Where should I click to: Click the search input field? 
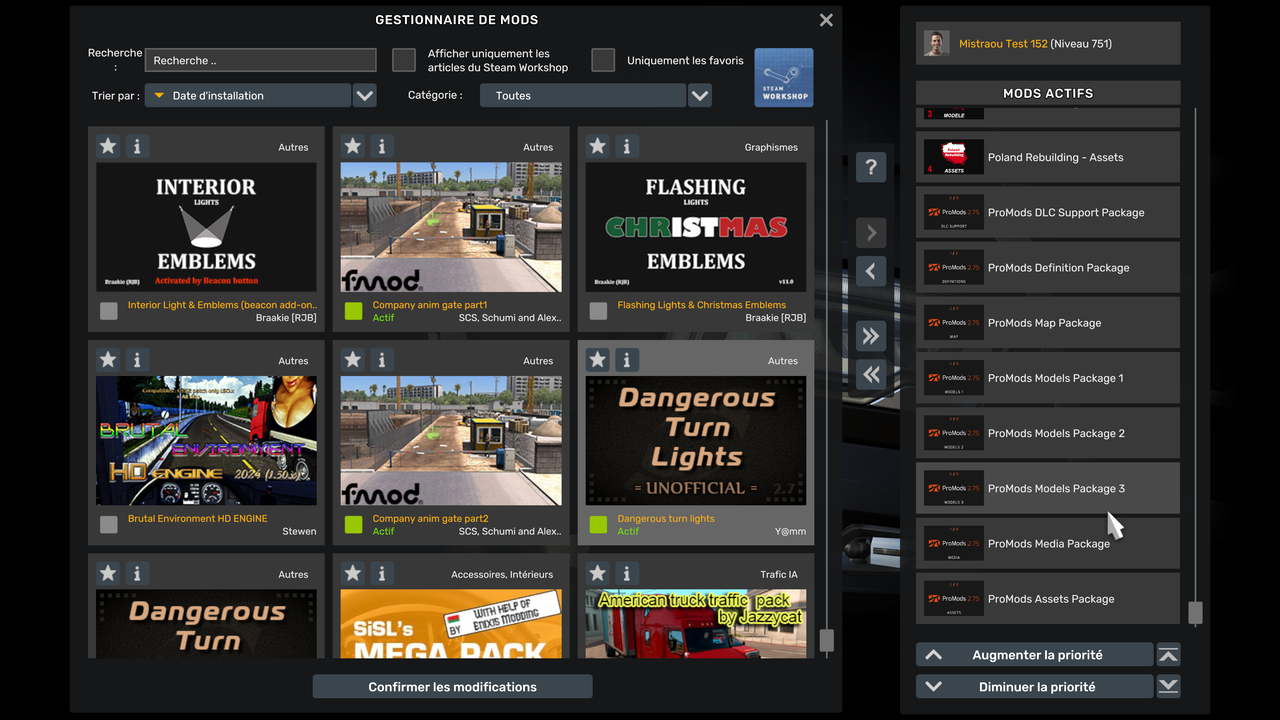coord(260,60)
